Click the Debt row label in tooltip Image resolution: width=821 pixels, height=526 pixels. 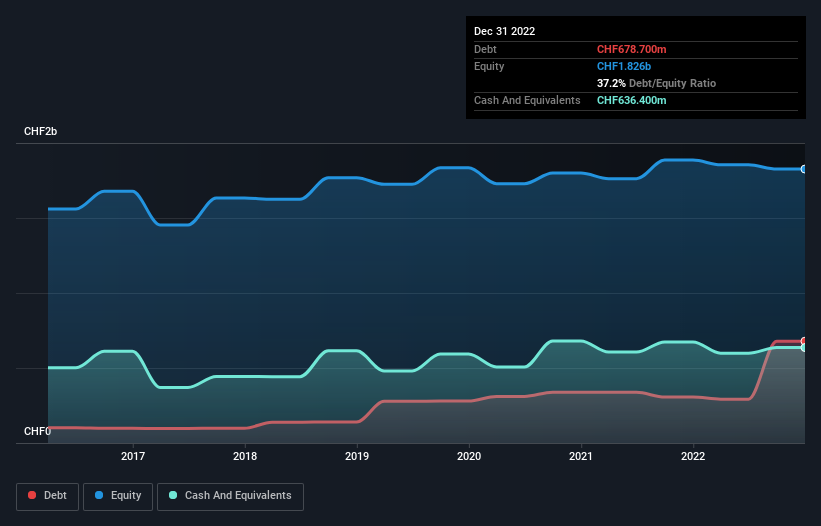485,49
